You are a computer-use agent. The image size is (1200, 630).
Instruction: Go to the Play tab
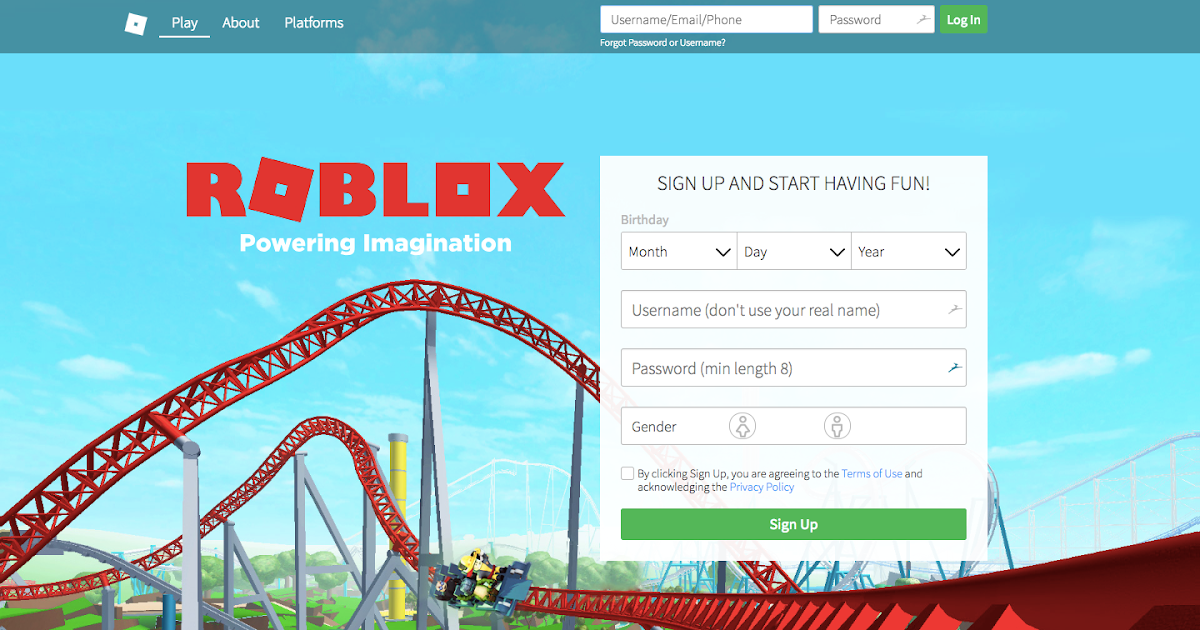point(184,22)
